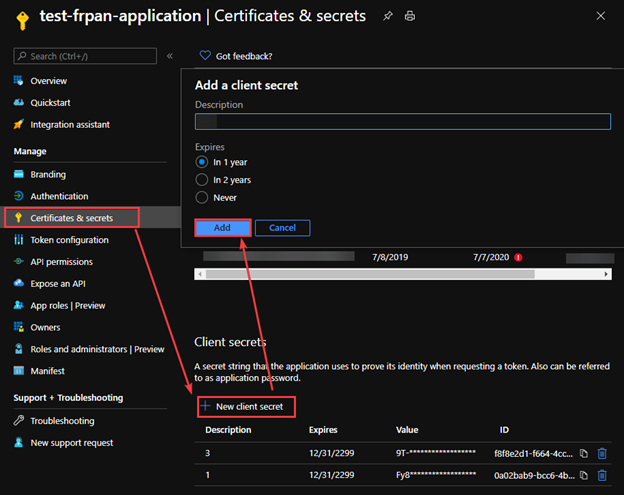
Task: Open New support request
Action: 72,442
